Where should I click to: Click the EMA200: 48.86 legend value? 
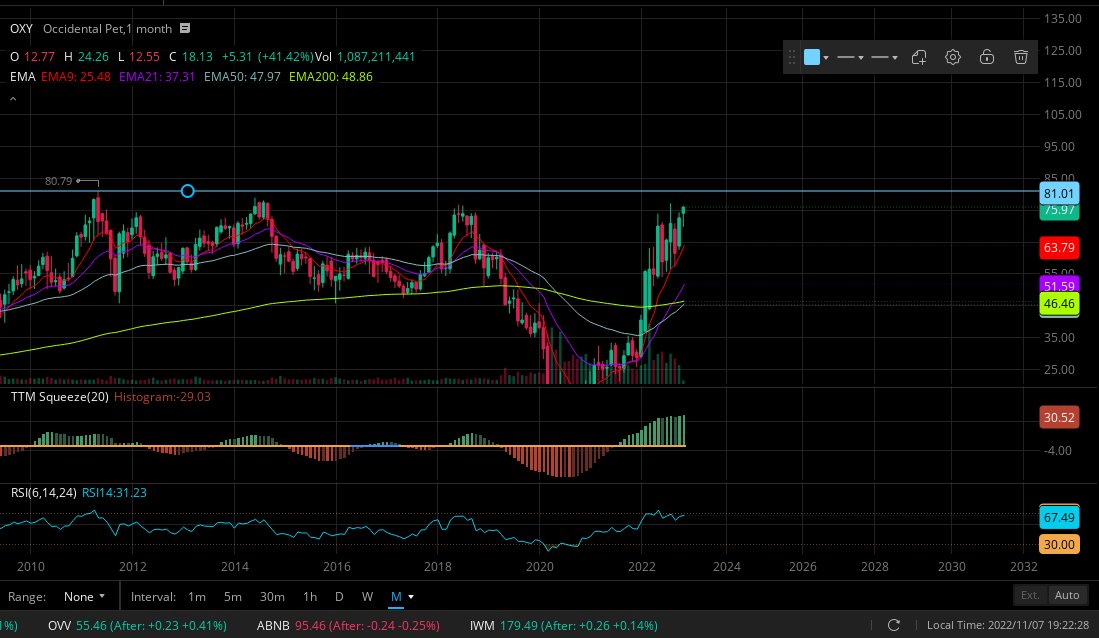point(331,76)
